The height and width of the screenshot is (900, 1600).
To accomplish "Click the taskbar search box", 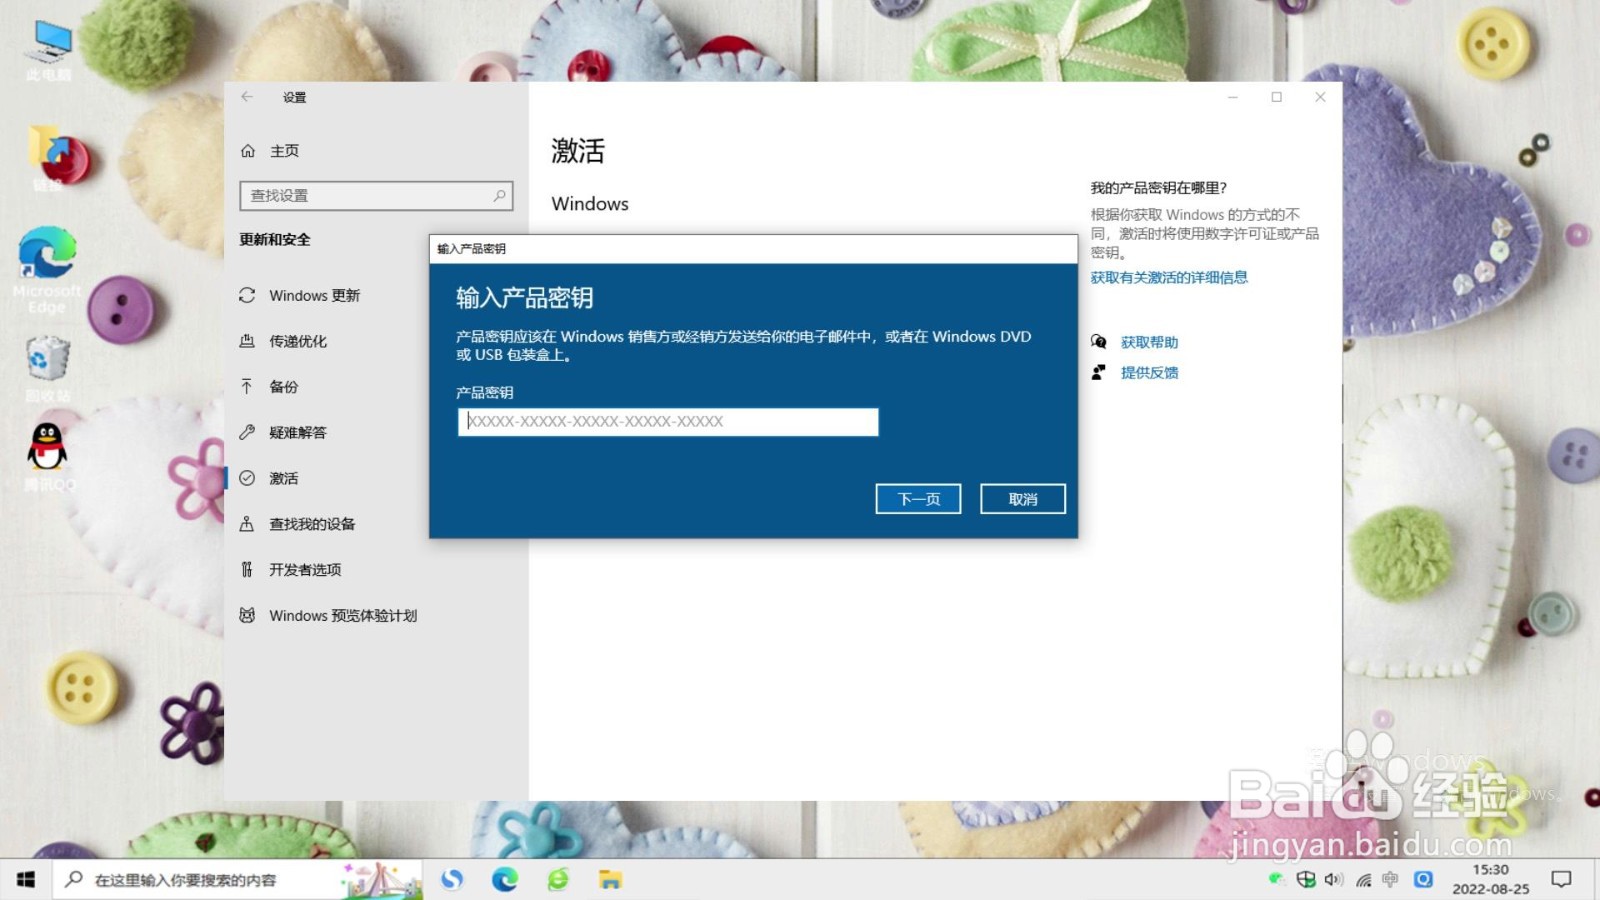I will tap(238, 880).
